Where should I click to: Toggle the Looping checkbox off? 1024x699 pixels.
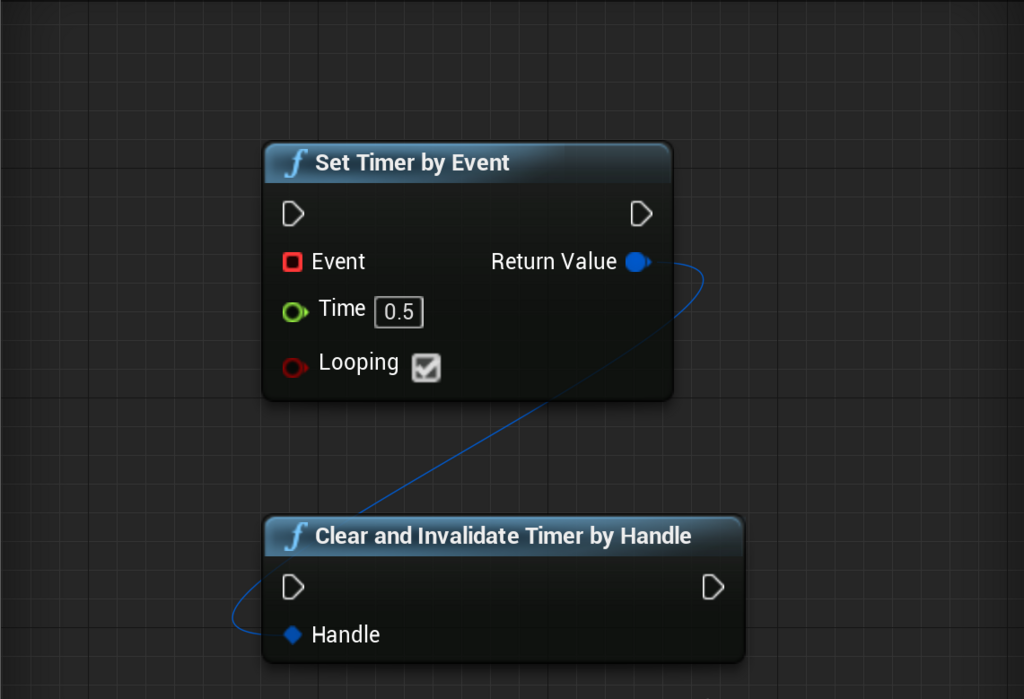point(426,368)
